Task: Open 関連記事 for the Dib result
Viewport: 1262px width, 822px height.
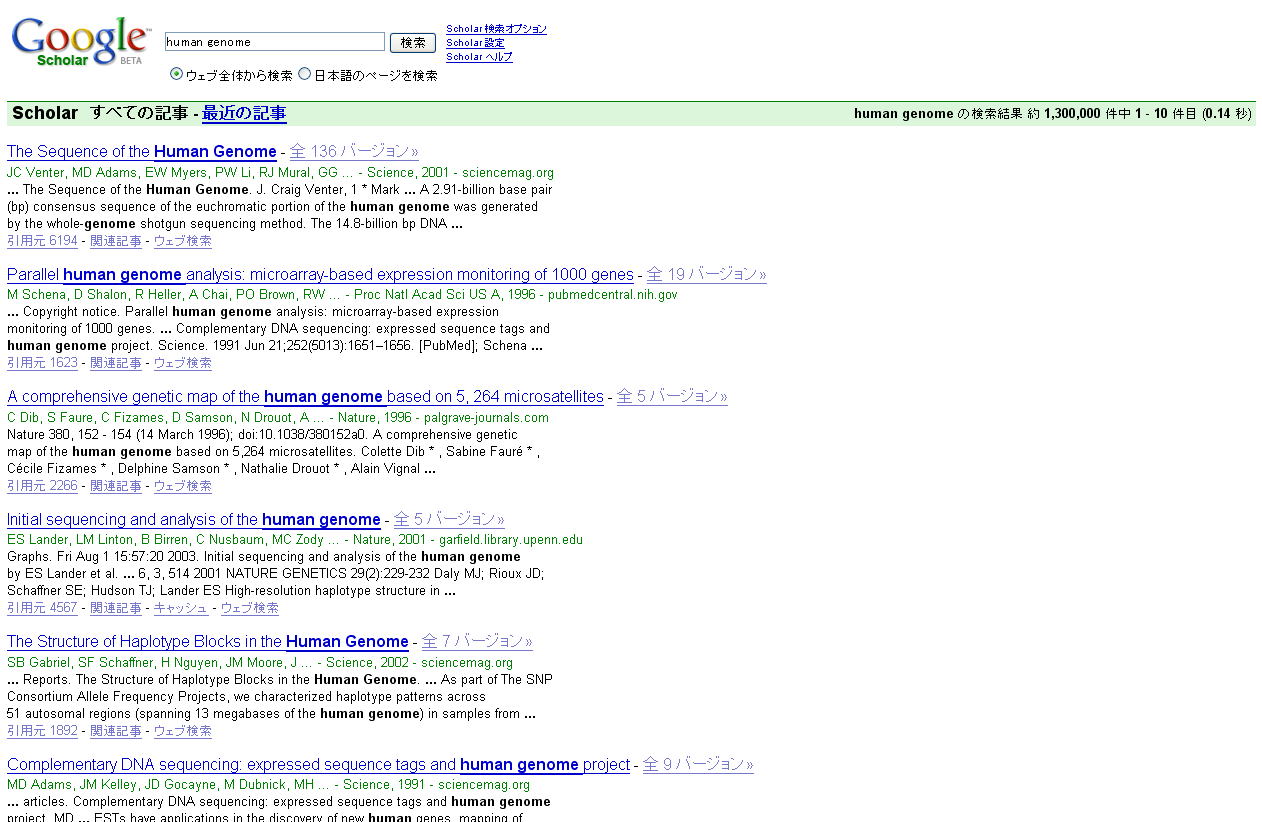Action: (x=116, y=486)
